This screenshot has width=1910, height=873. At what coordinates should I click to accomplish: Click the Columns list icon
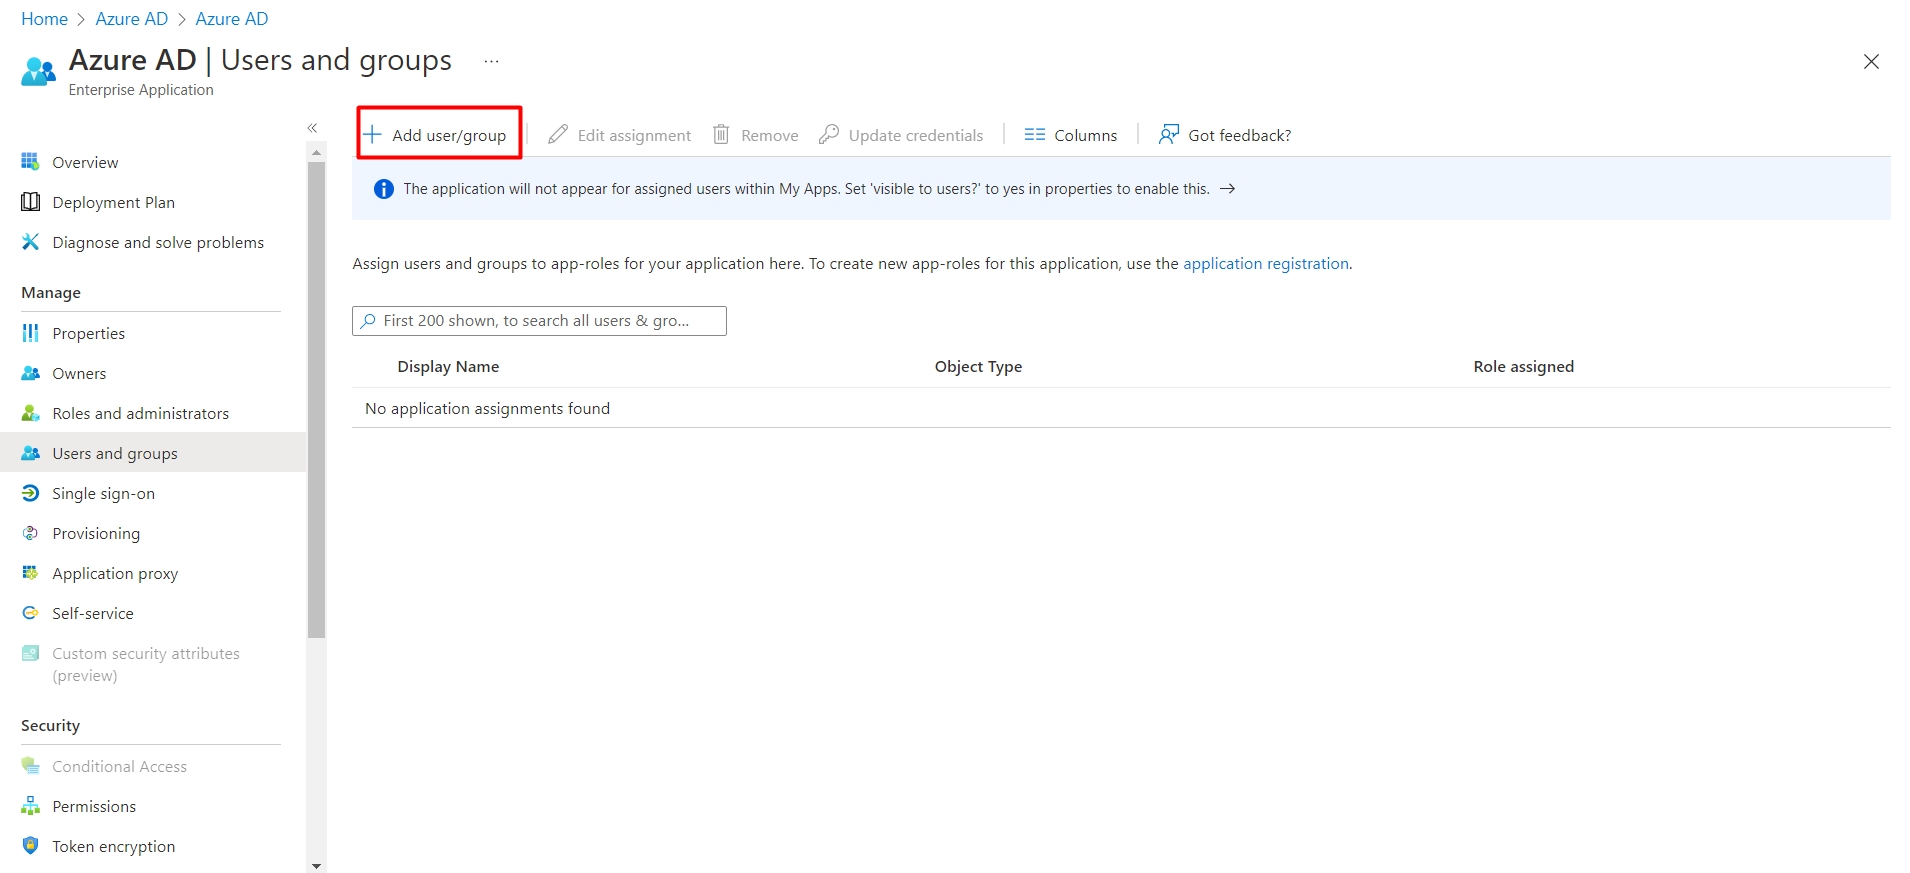pos(1035,134)
